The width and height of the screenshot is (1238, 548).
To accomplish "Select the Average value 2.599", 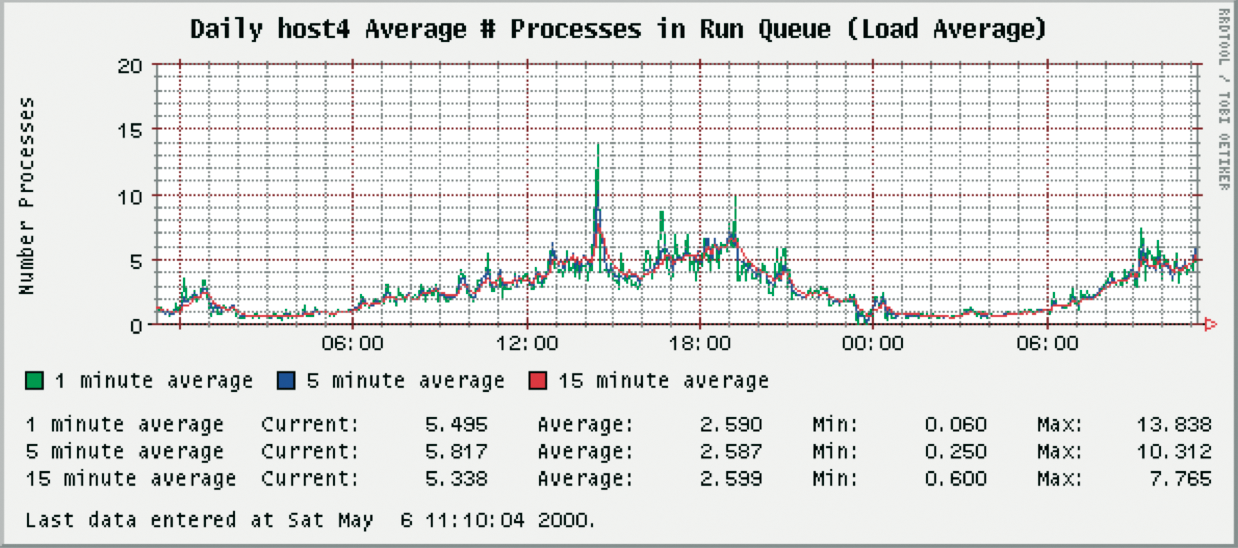I will tap(731, 478).
